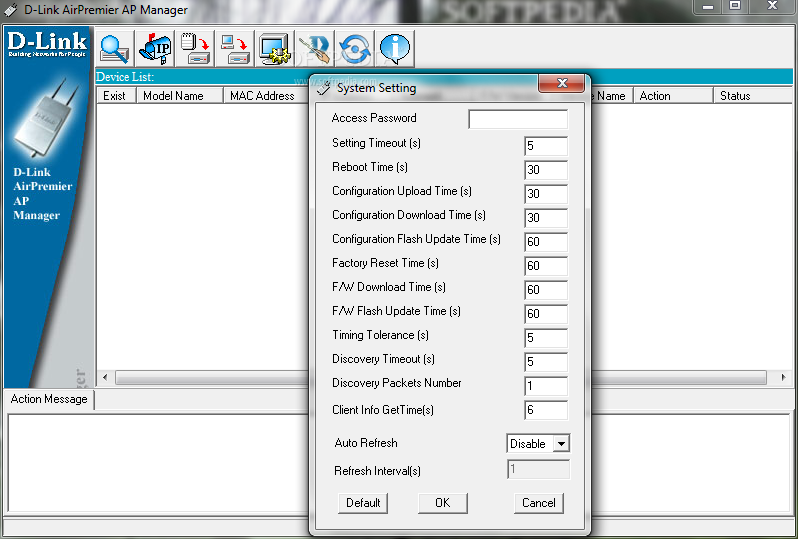798x539 pixels.
Task: Click the System Setting dialog title icon
Action: tap(323, 88)
